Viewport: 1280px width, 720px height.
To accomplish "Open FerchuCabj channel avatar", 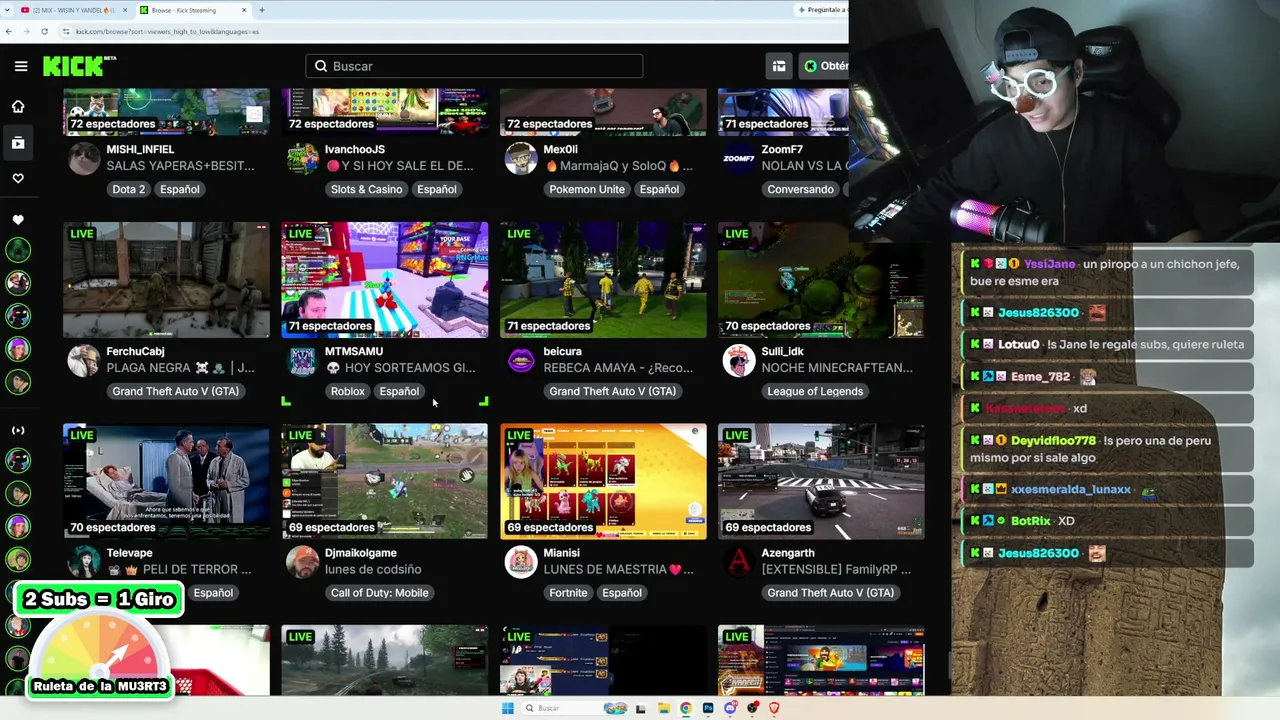I will 84,360.
